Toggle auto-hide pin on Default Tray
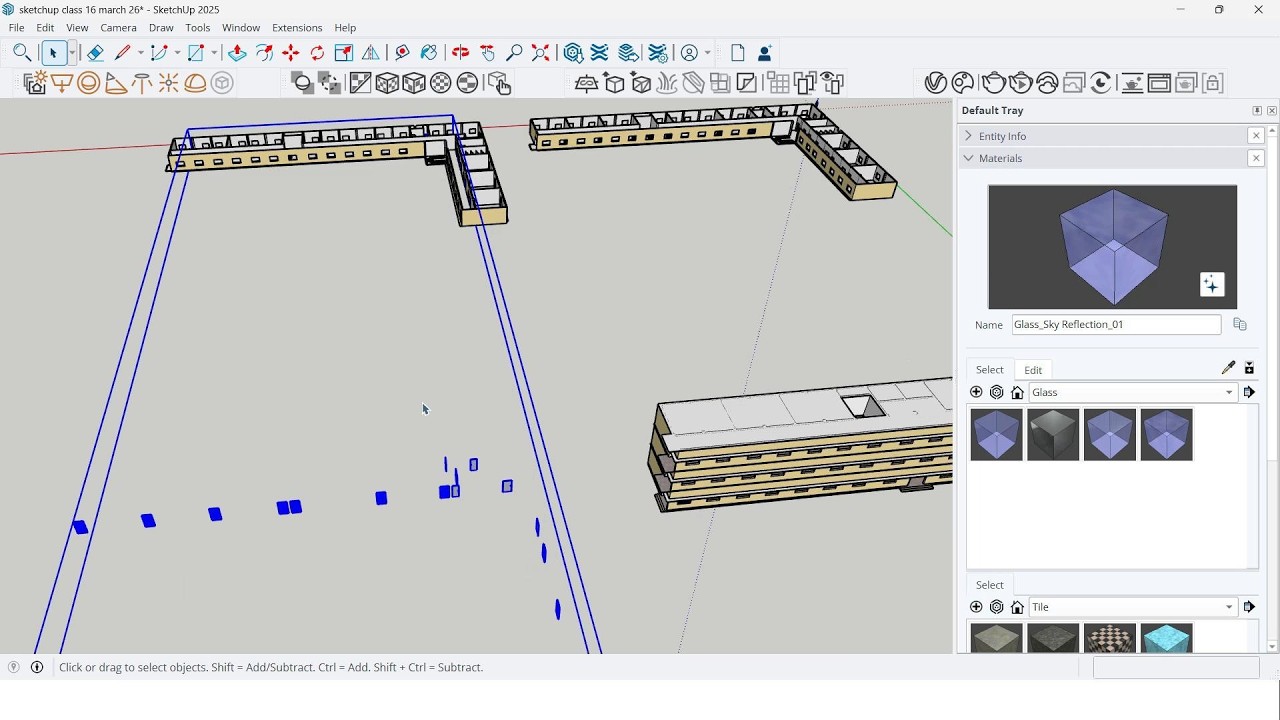Image resolution: width=1280 pixels, height=720 pixels. coord(1257,111)
